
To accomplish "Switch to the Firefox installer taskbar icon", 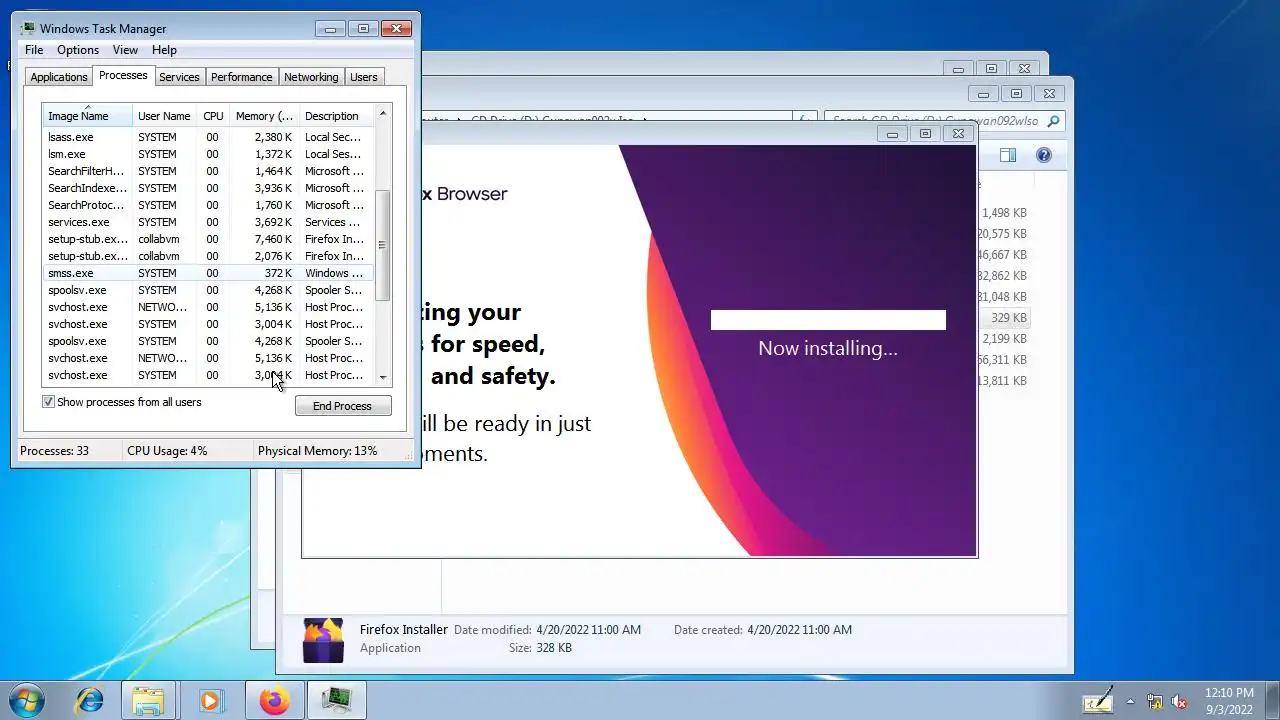I will tap(274, 700).
